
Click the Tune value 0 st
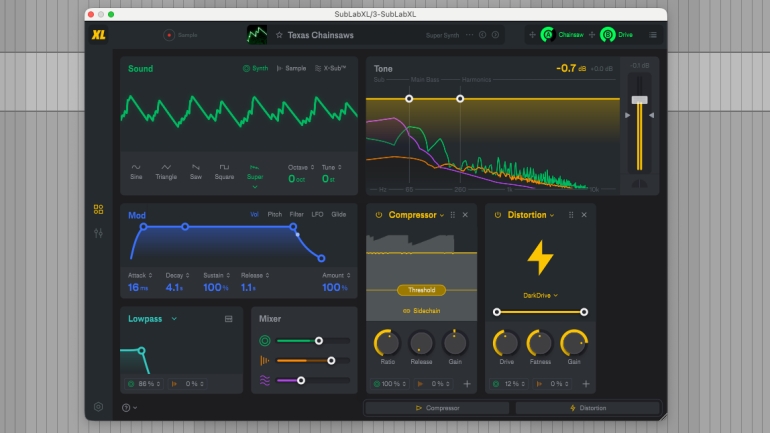tap(328, 179)
